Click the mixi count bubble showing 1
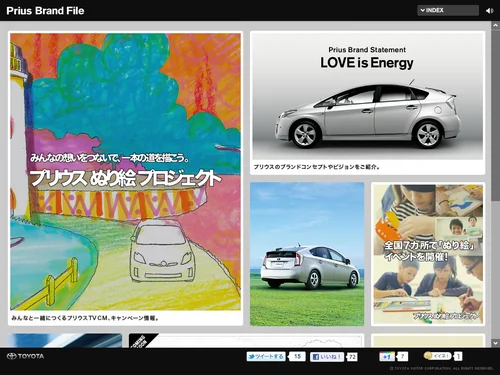The width and height of the screenshot is (500, 375). (x=458, y=356)
